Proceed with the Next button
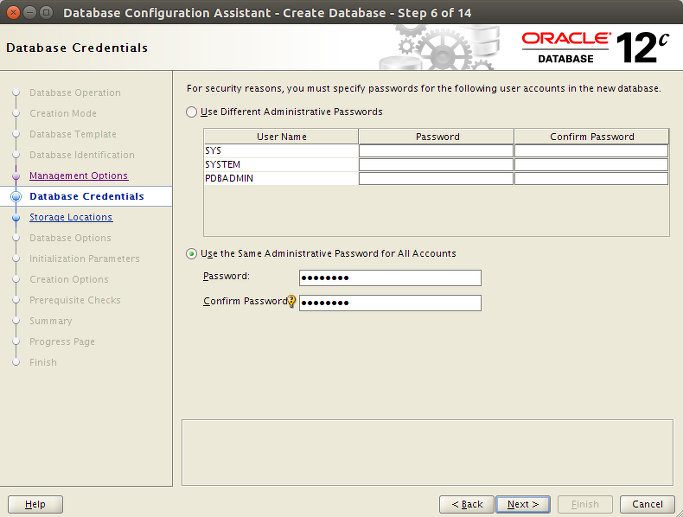Image resolution: width=683 pixels, height=517 pixels. point(523,504)
